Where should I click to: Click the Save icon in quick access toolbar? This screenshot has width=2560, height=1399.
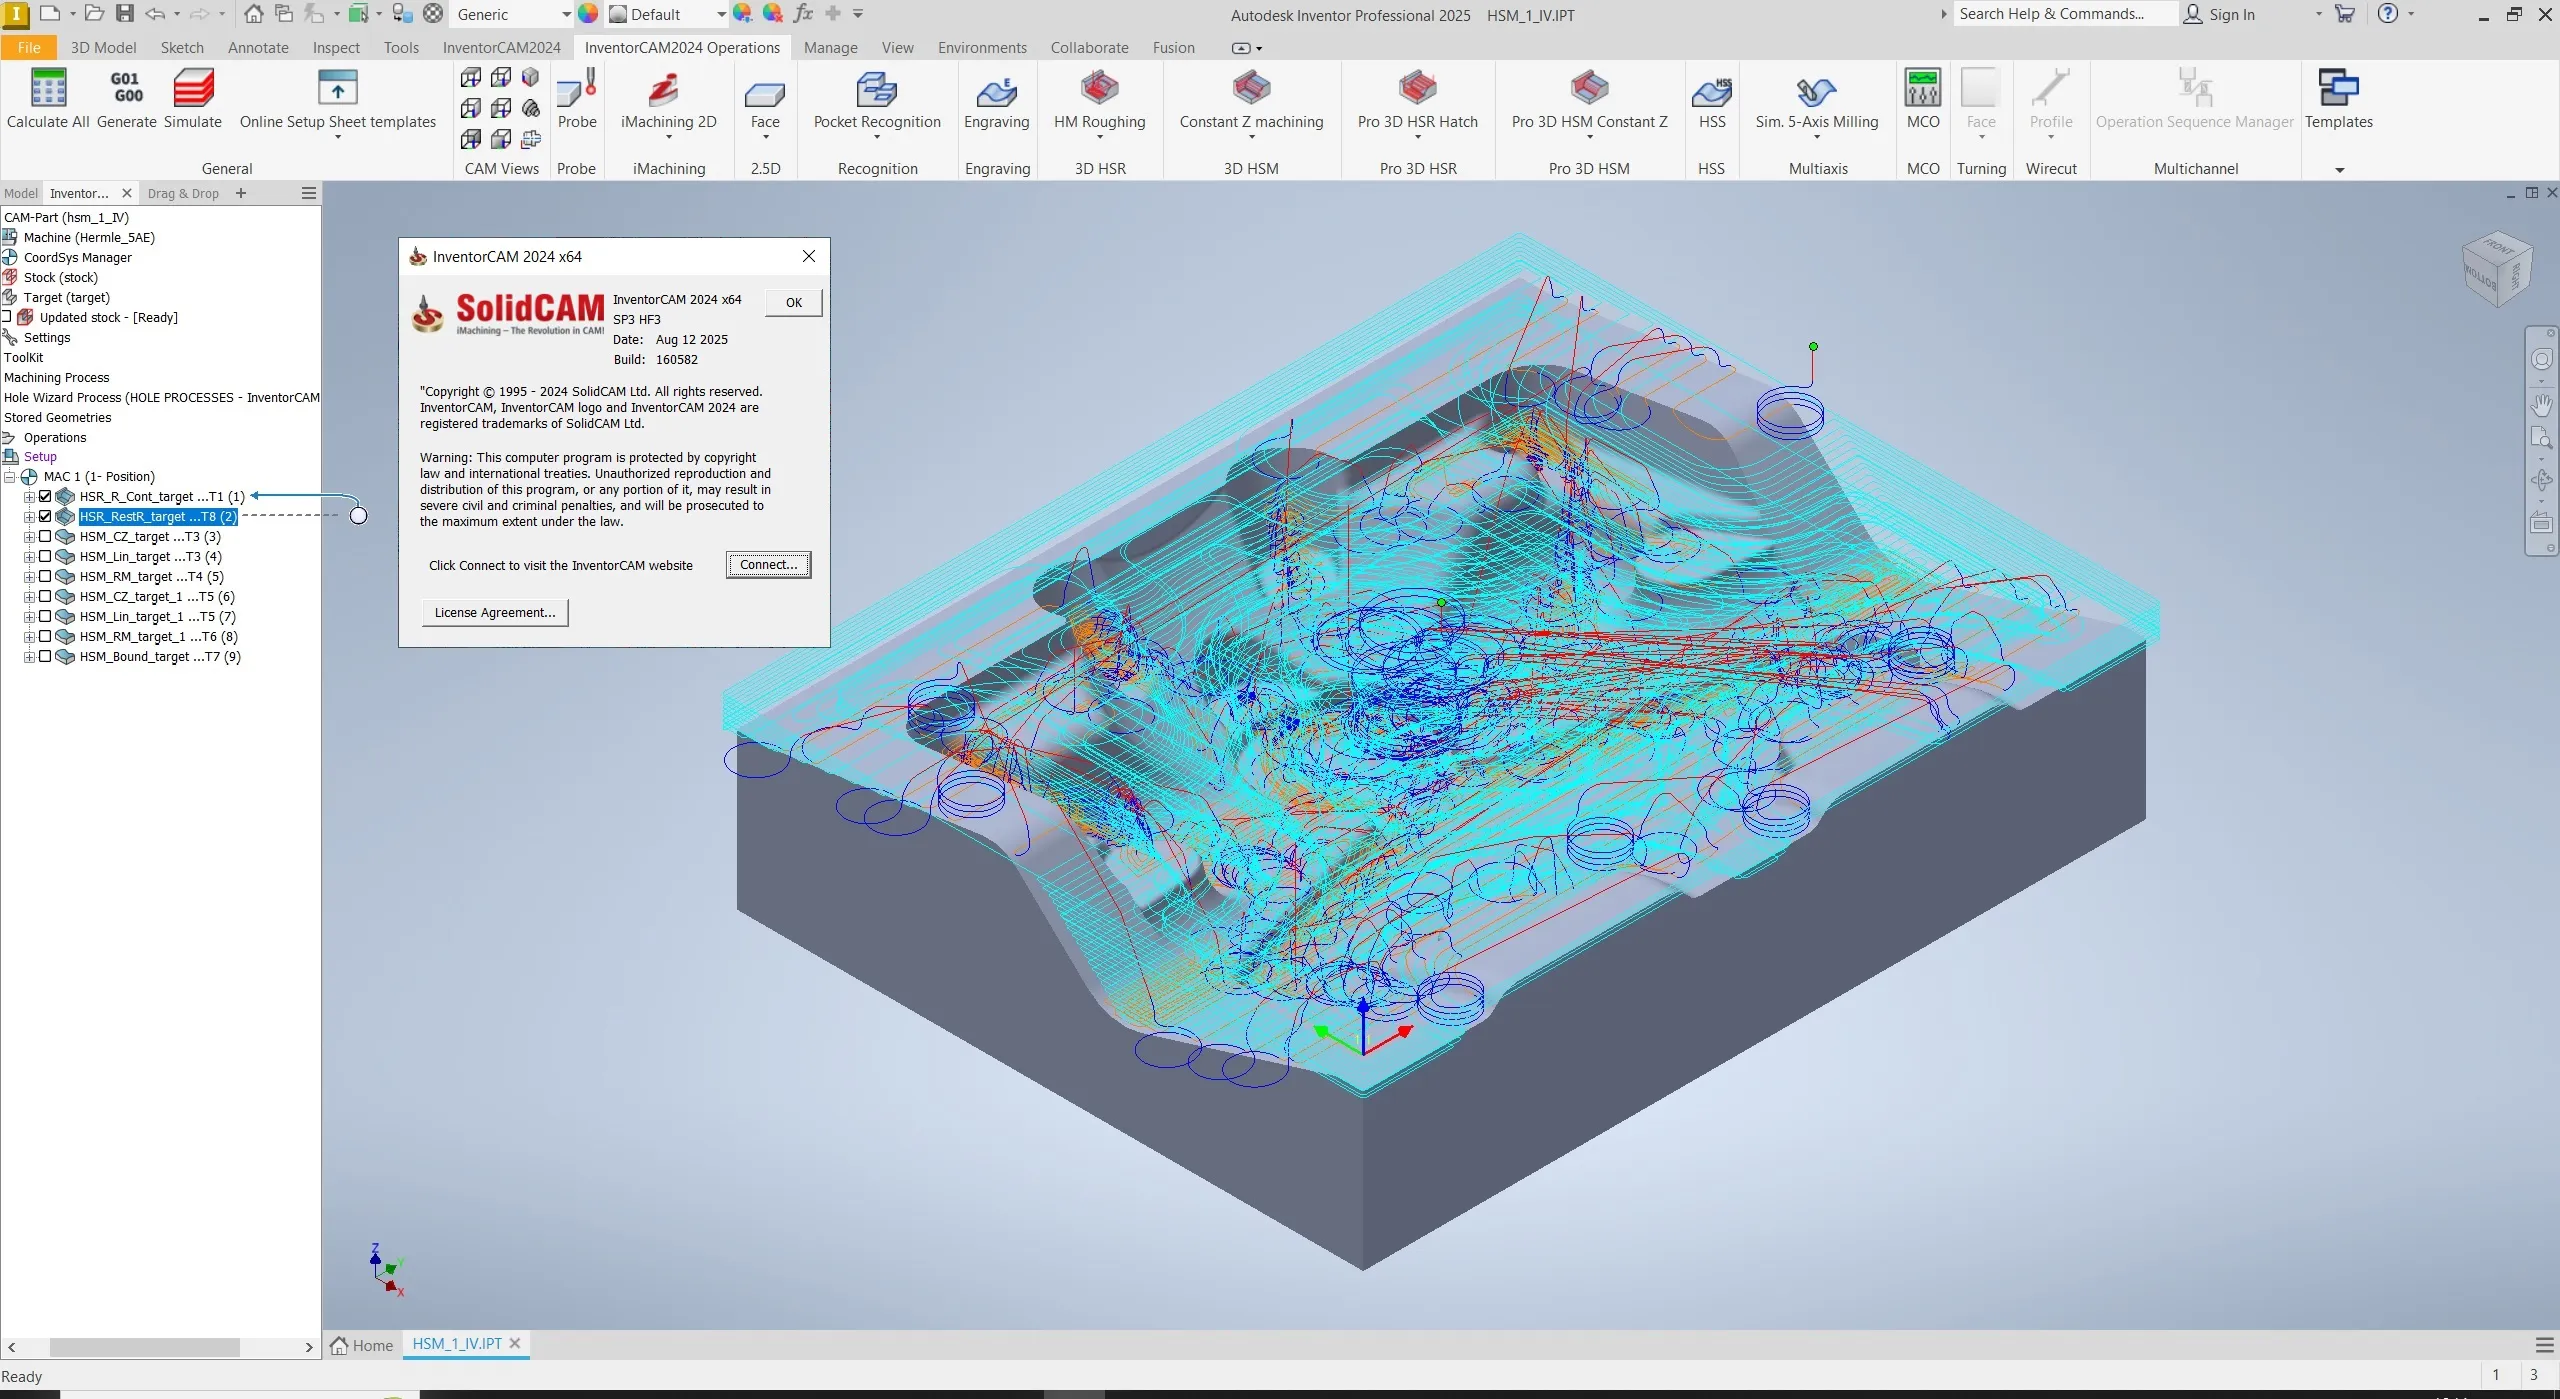coord(125,14)
